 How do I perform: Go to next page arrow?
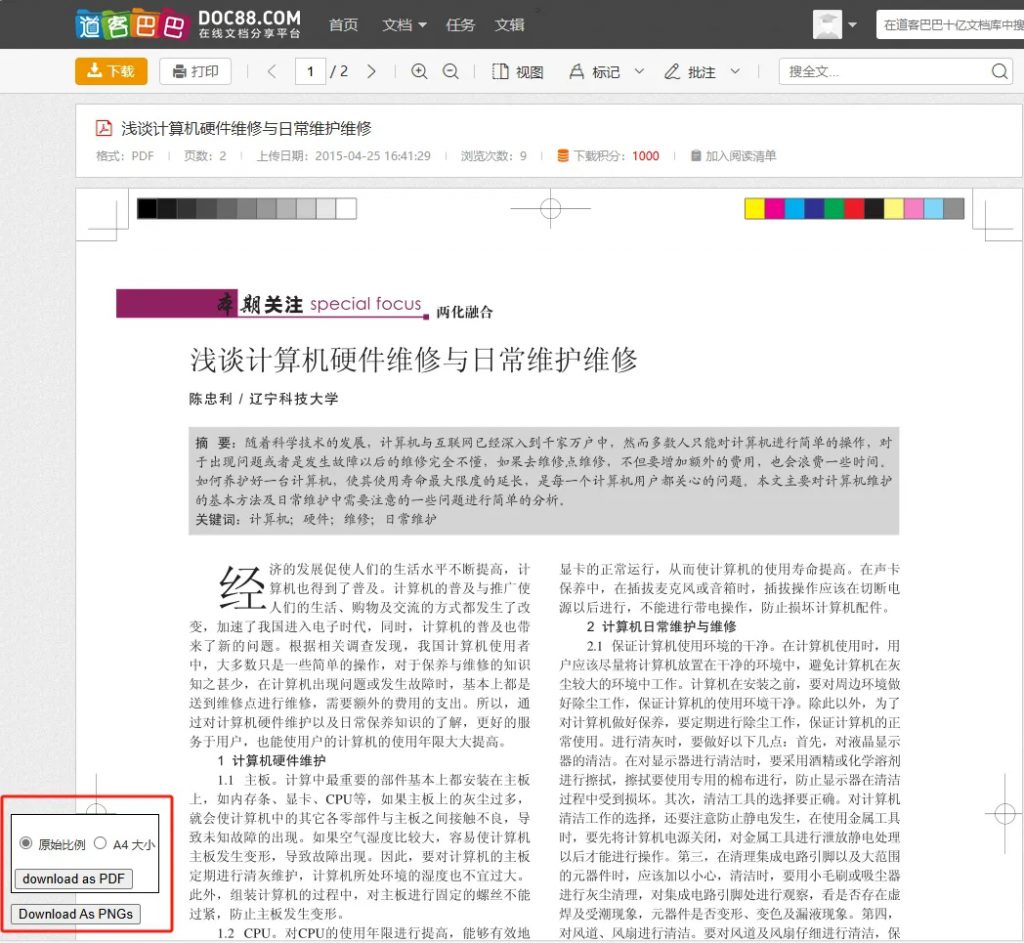click(x=371, y=71)
